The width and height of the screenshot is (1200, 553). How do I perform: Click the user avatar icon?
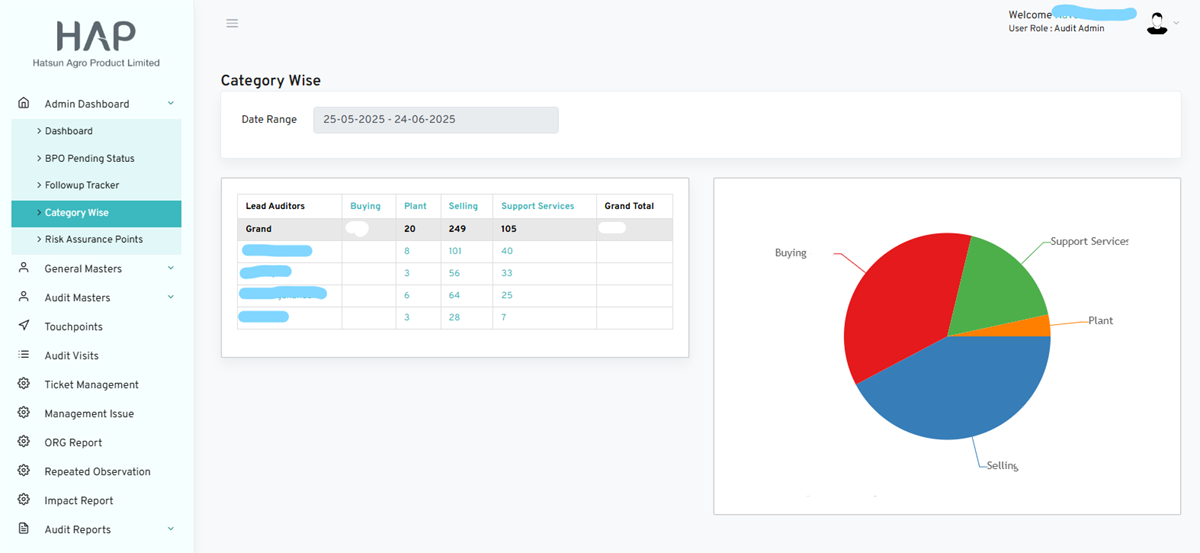1157,23
